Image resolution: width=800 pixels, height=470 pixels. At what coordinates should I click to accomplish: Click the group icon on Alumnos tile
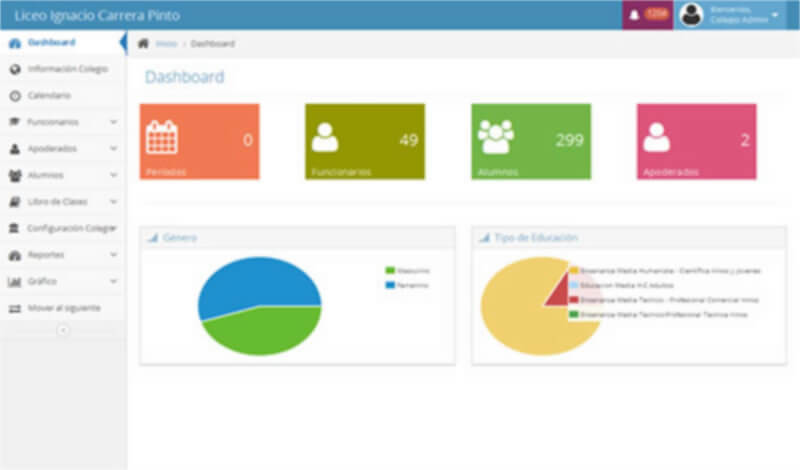point(495,137)
